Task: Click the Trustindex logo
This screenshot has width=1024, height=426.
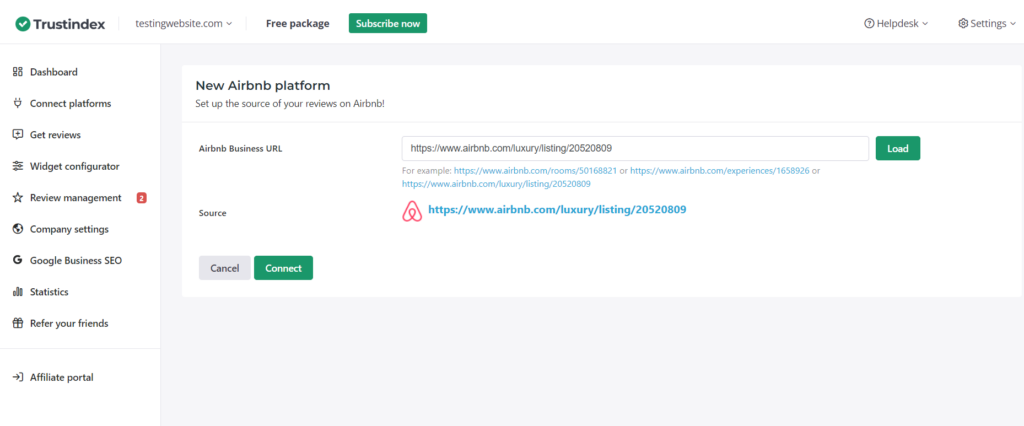Action: coord(66,23)
